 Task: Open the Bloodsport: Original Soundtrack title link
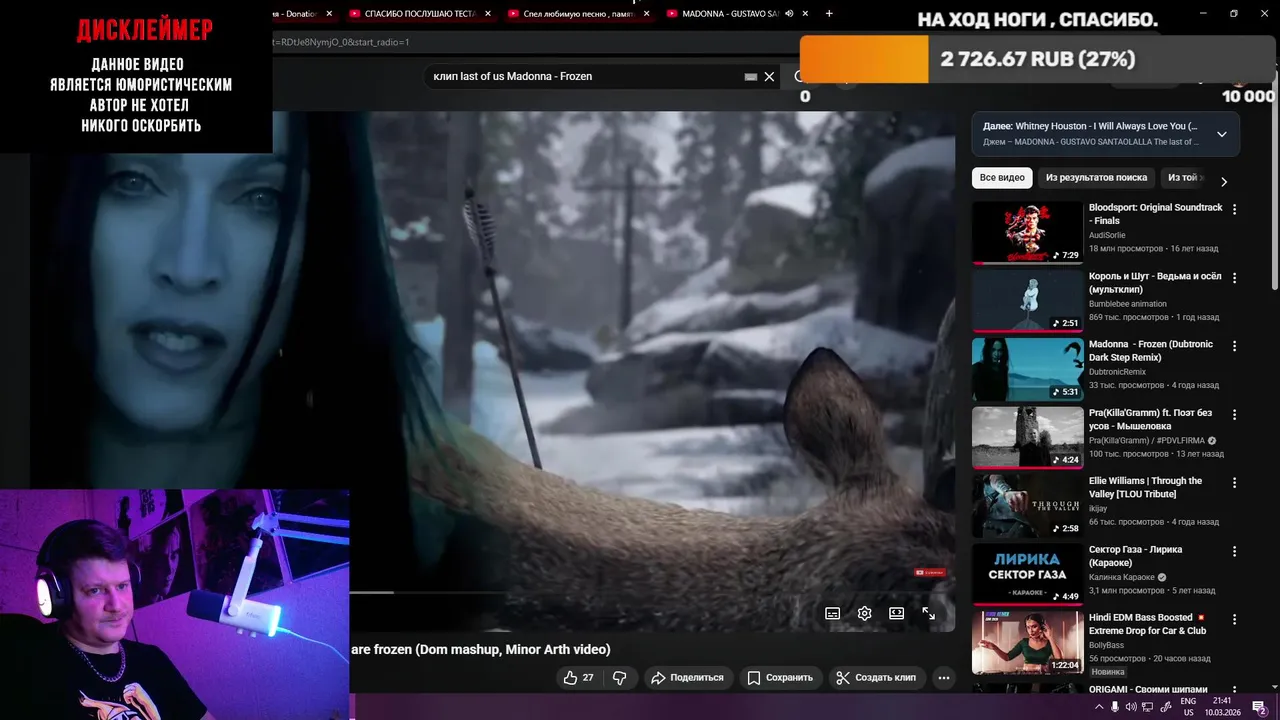[1155, 214]
